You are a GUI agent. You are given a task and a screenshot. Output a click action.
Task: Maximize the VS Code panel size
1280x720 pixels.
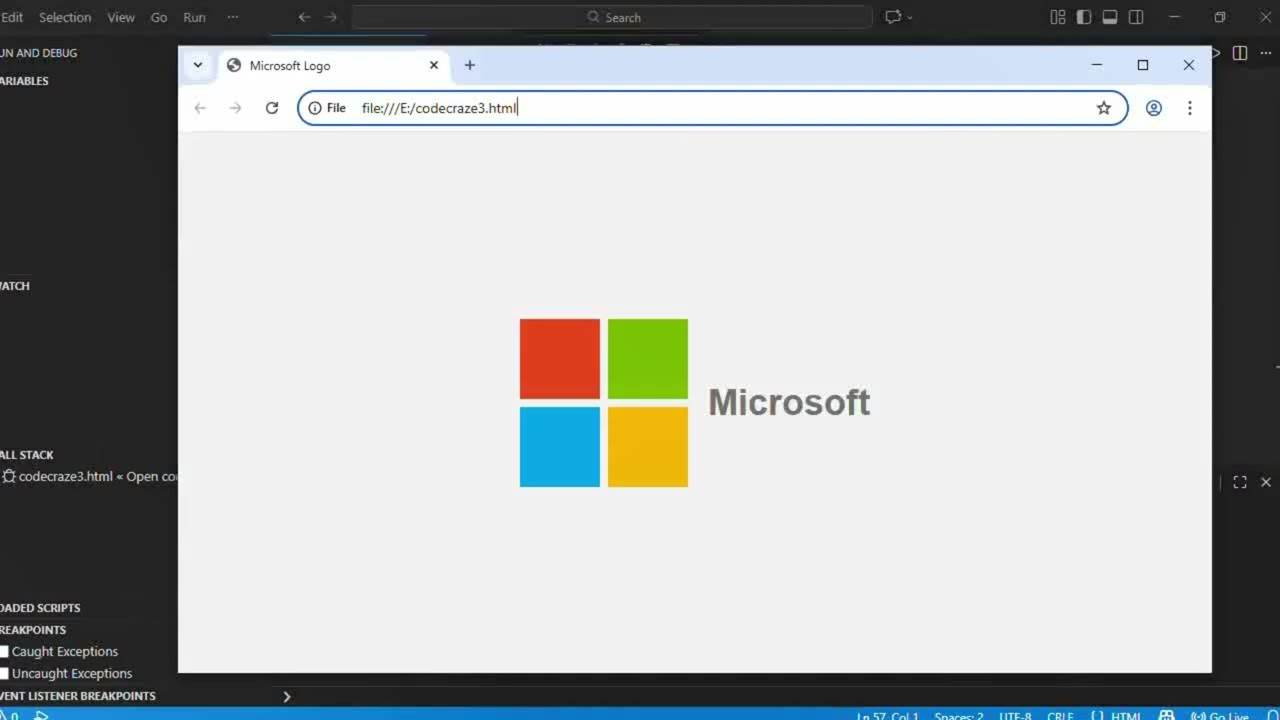pyautogui.click(x=1240, y=482)
